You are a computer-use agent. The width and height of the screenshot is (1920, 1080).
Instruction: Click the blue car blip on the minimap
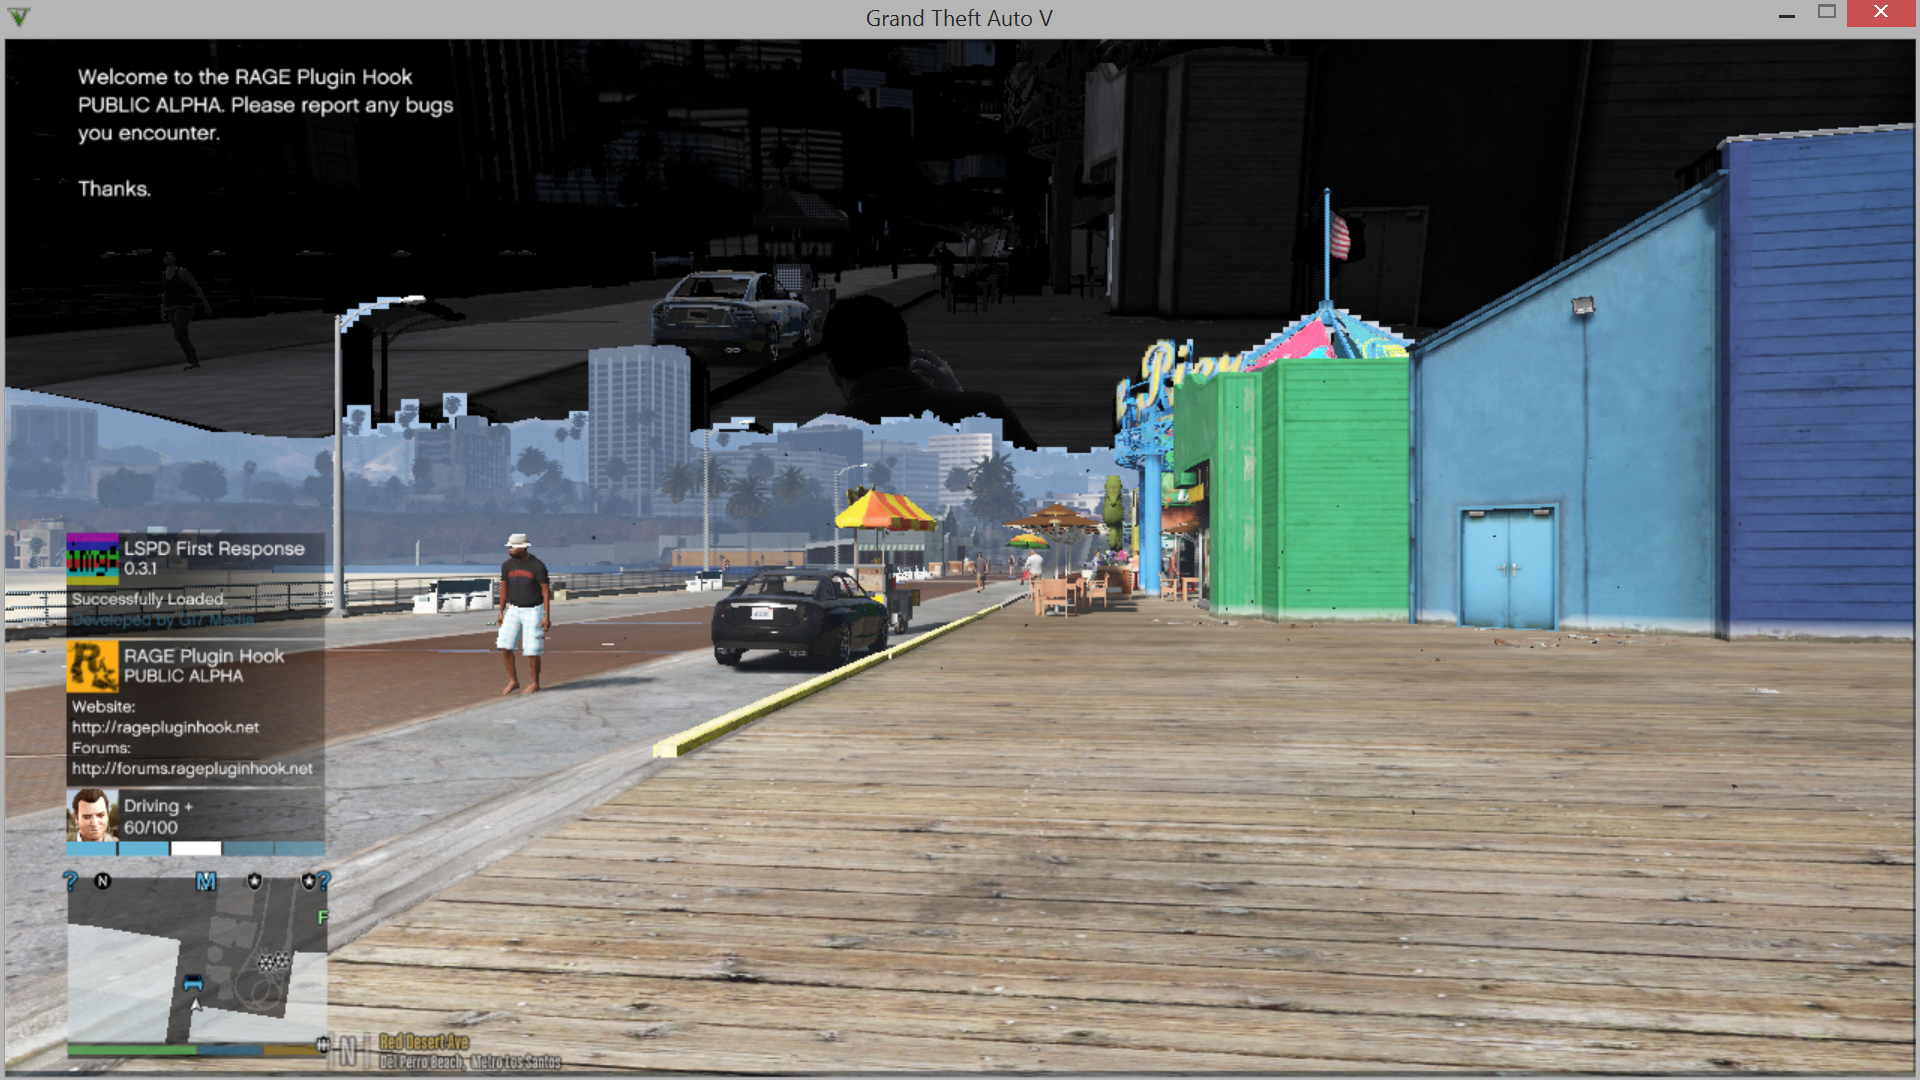(193, 983)
